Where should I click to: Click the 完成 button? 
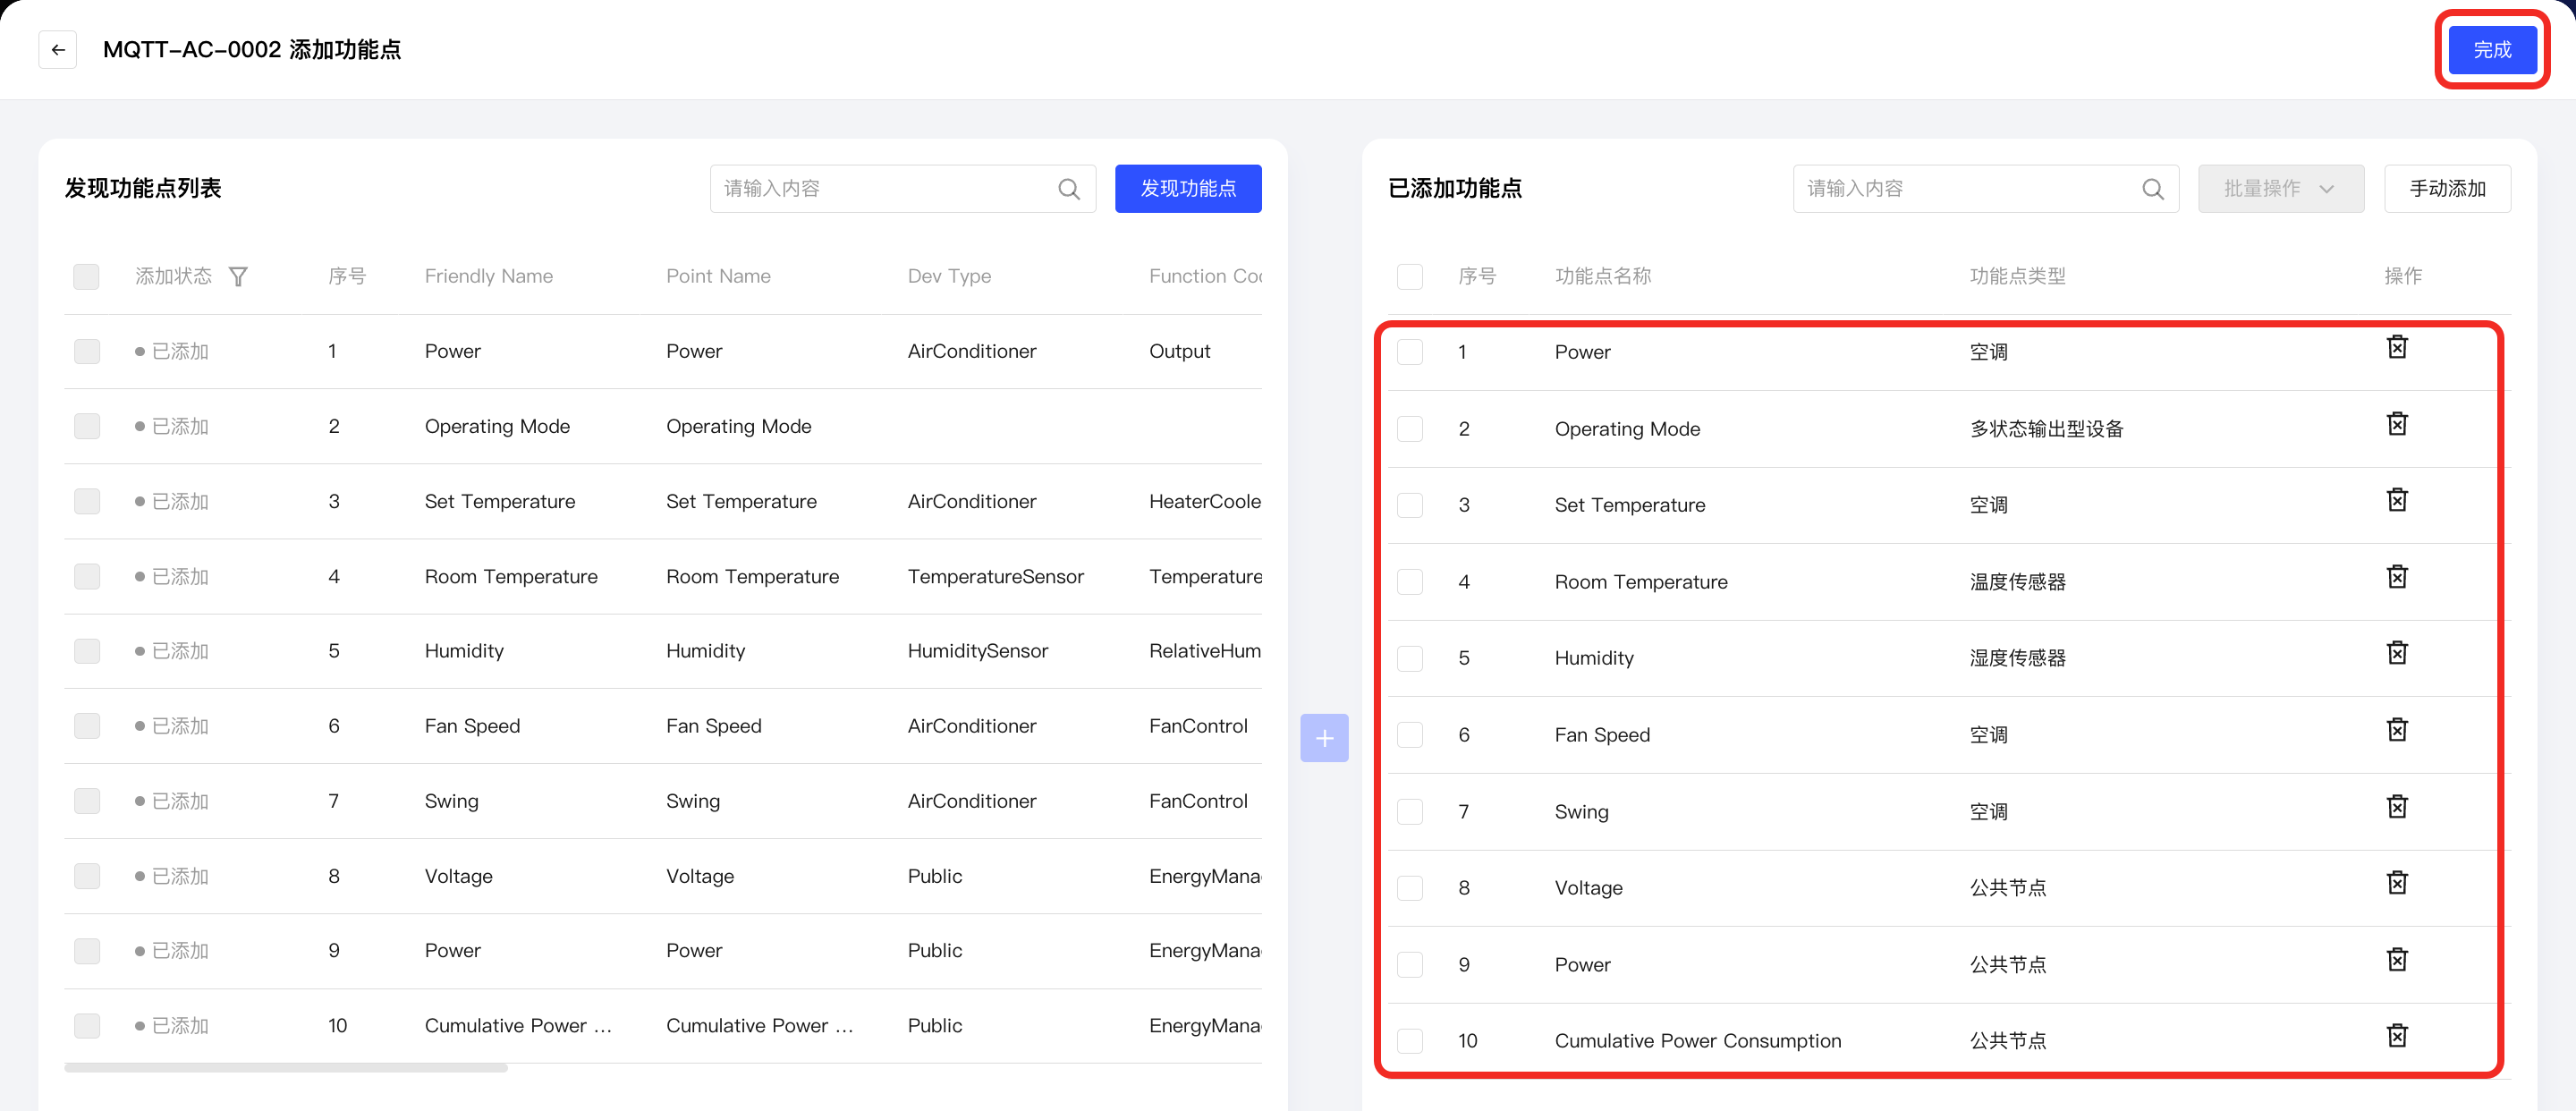(x=2492, y=50)
